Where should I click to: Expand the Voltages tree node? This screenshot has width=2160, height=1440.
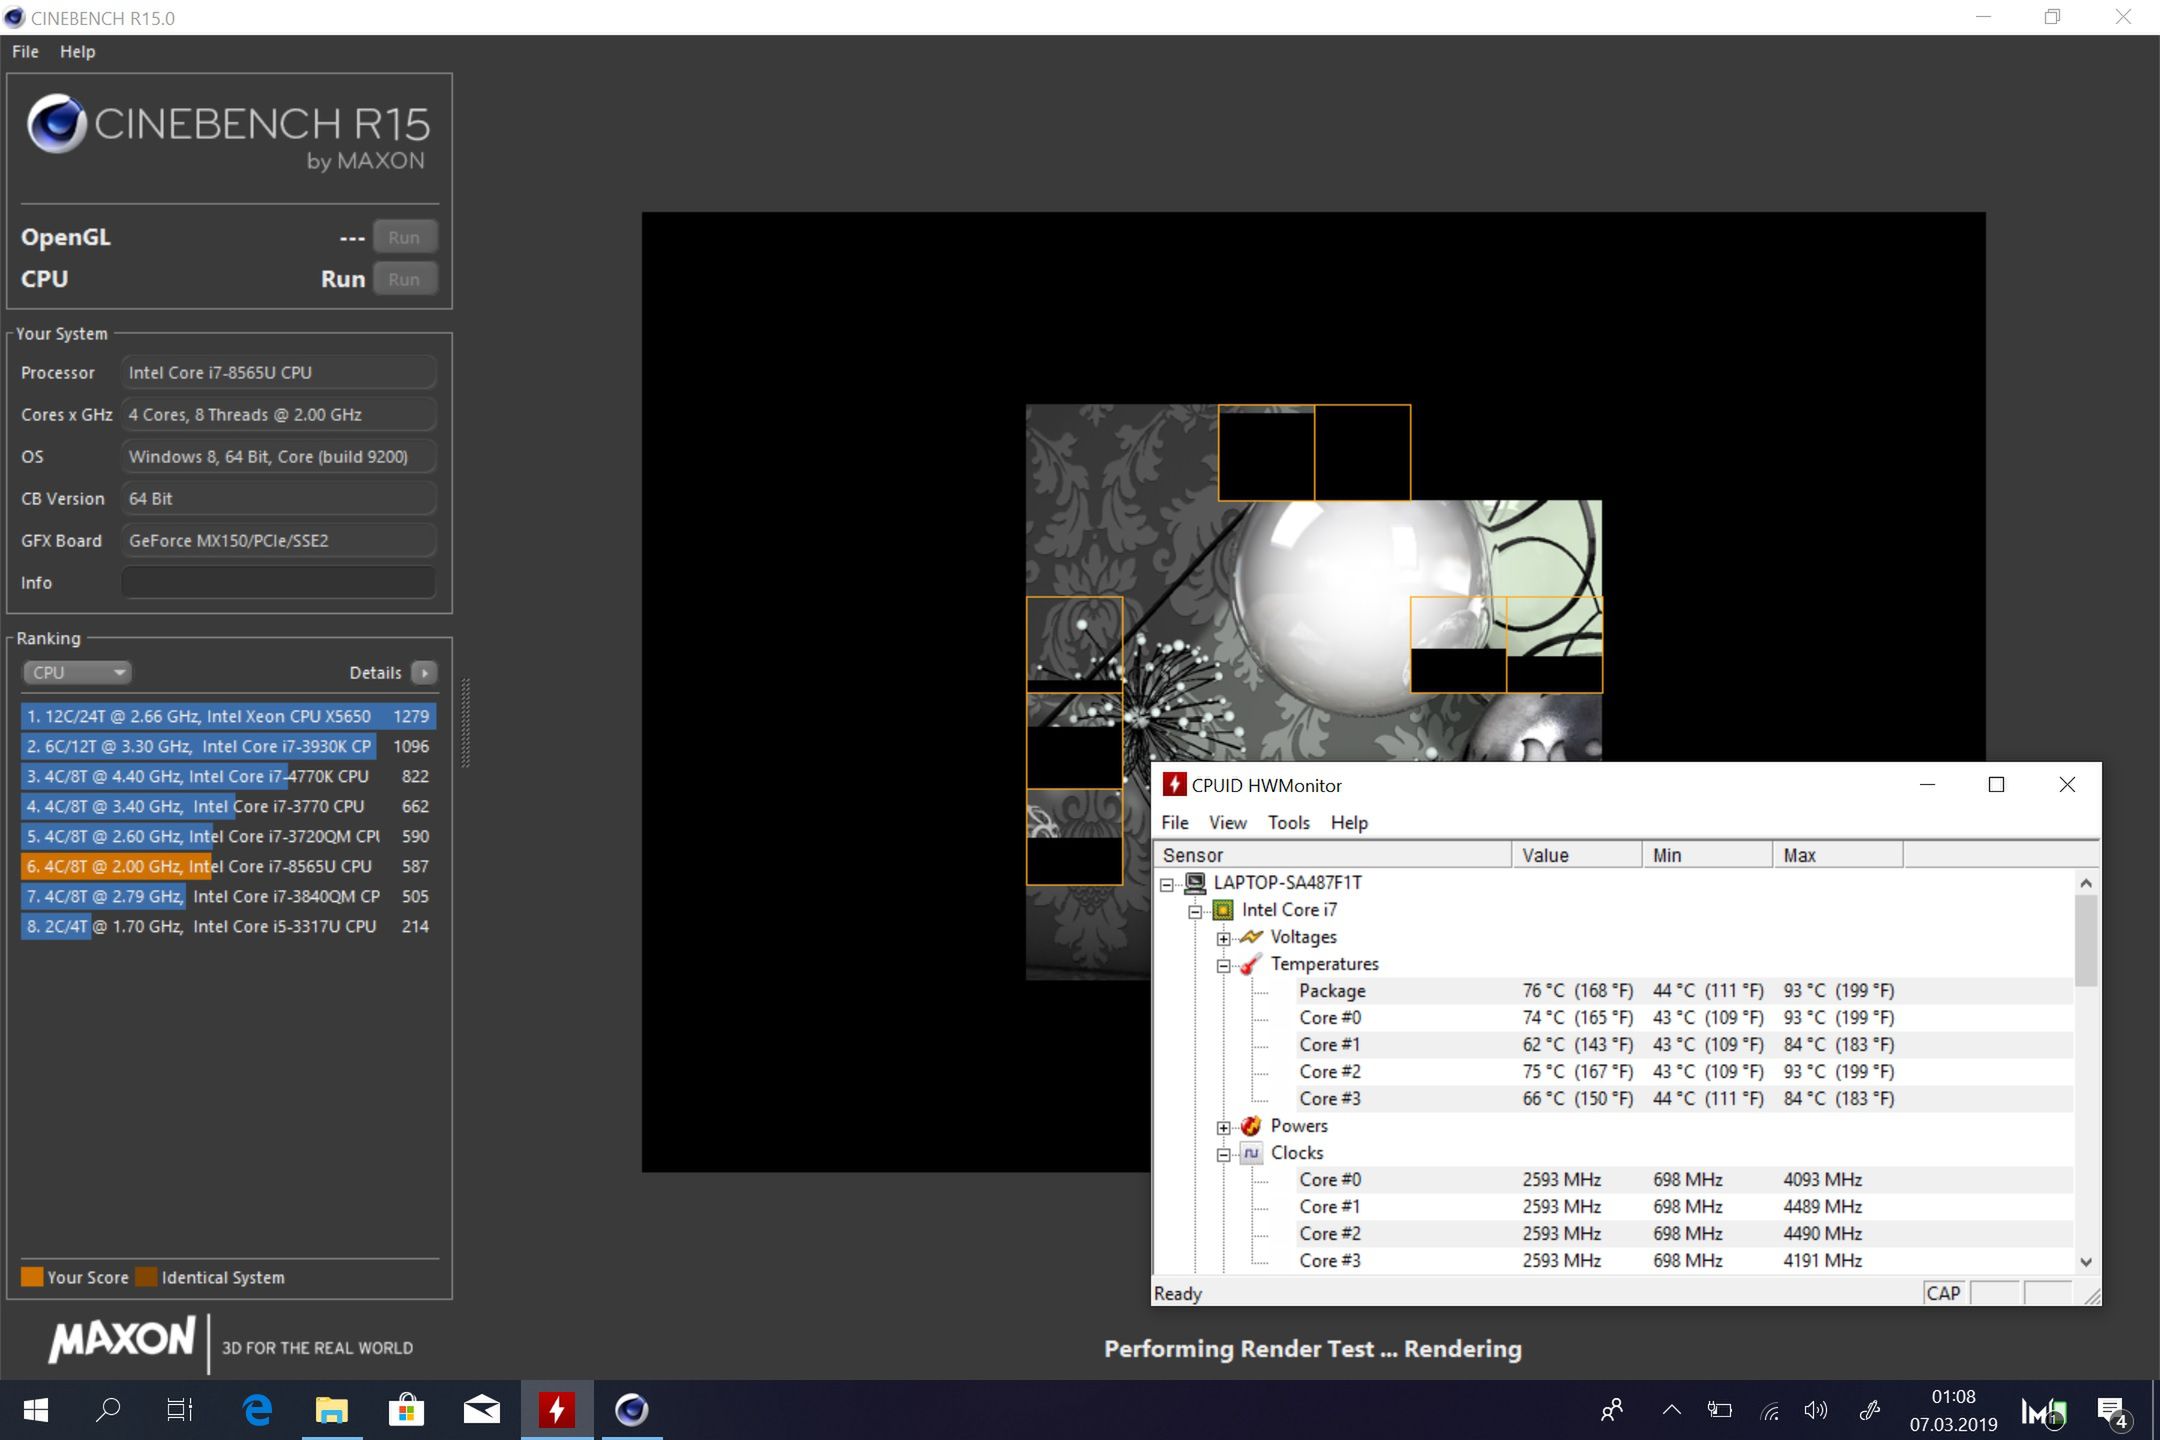pyautogui.click(x=1223, y=938)
